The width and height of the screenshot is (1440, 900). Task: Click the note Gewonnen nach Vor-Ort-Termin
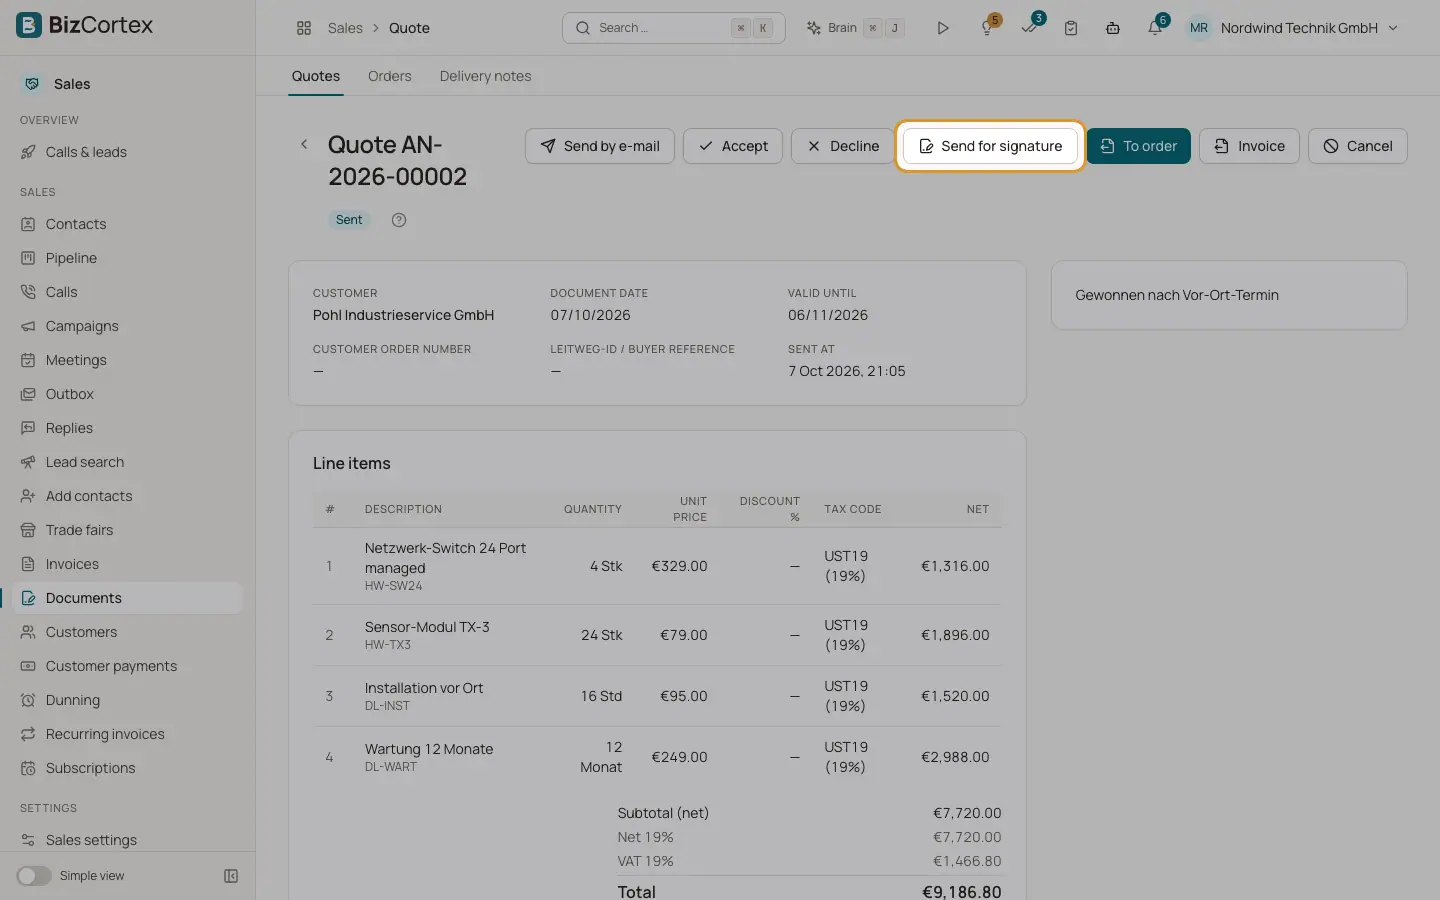point(1177,295)
